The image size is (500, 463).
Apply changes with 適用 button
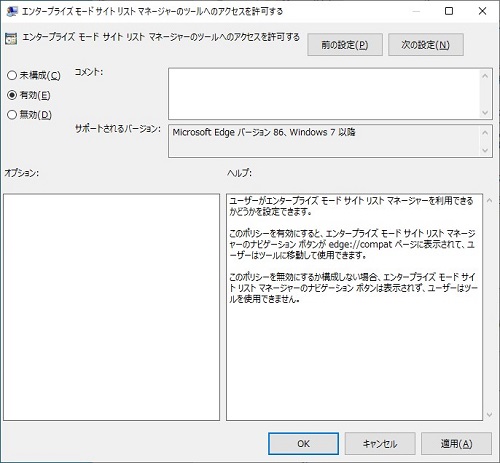coord(456,444)
